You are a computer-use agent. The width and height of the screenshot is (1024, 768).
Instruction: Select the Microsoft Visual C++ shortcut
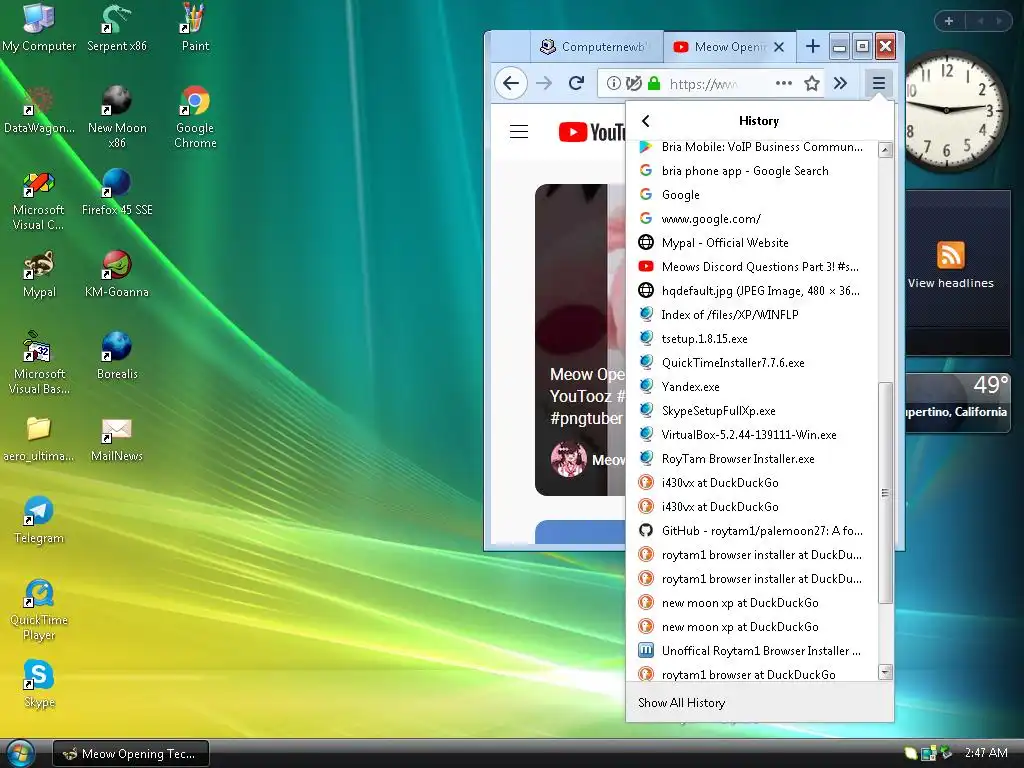39,200
